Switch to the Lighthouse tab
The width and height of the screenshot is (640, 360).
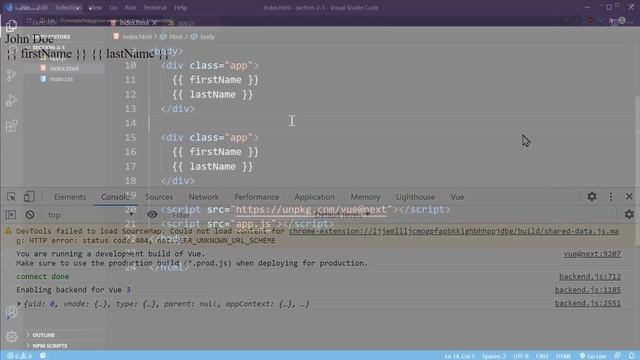tap(416, 197)
